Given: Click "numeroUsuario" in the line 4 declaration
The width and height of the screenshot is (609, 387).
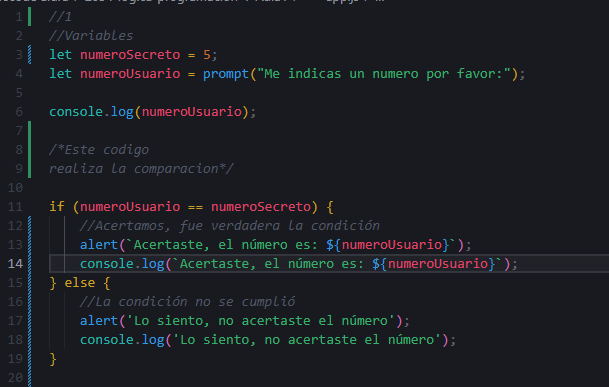Looking at the screenshot, I should pos(130,74).
